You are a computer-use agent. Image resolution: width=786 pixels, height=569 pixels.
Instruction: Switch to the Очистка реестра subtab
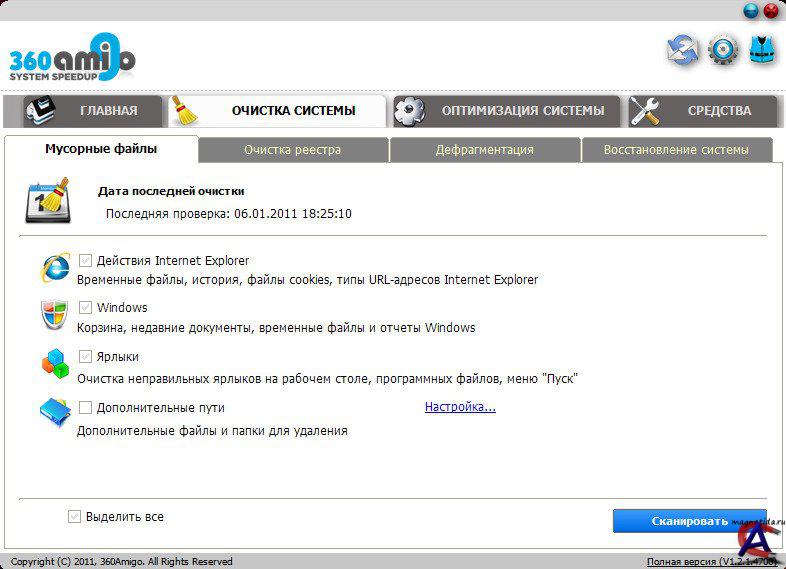[292, 150]
